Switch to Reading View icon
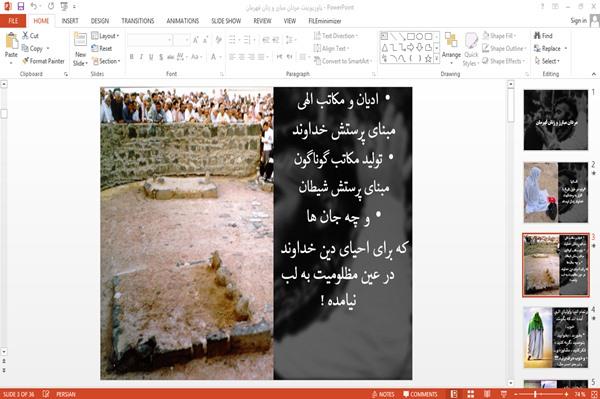The image size is (600, 399). [487, 394]
